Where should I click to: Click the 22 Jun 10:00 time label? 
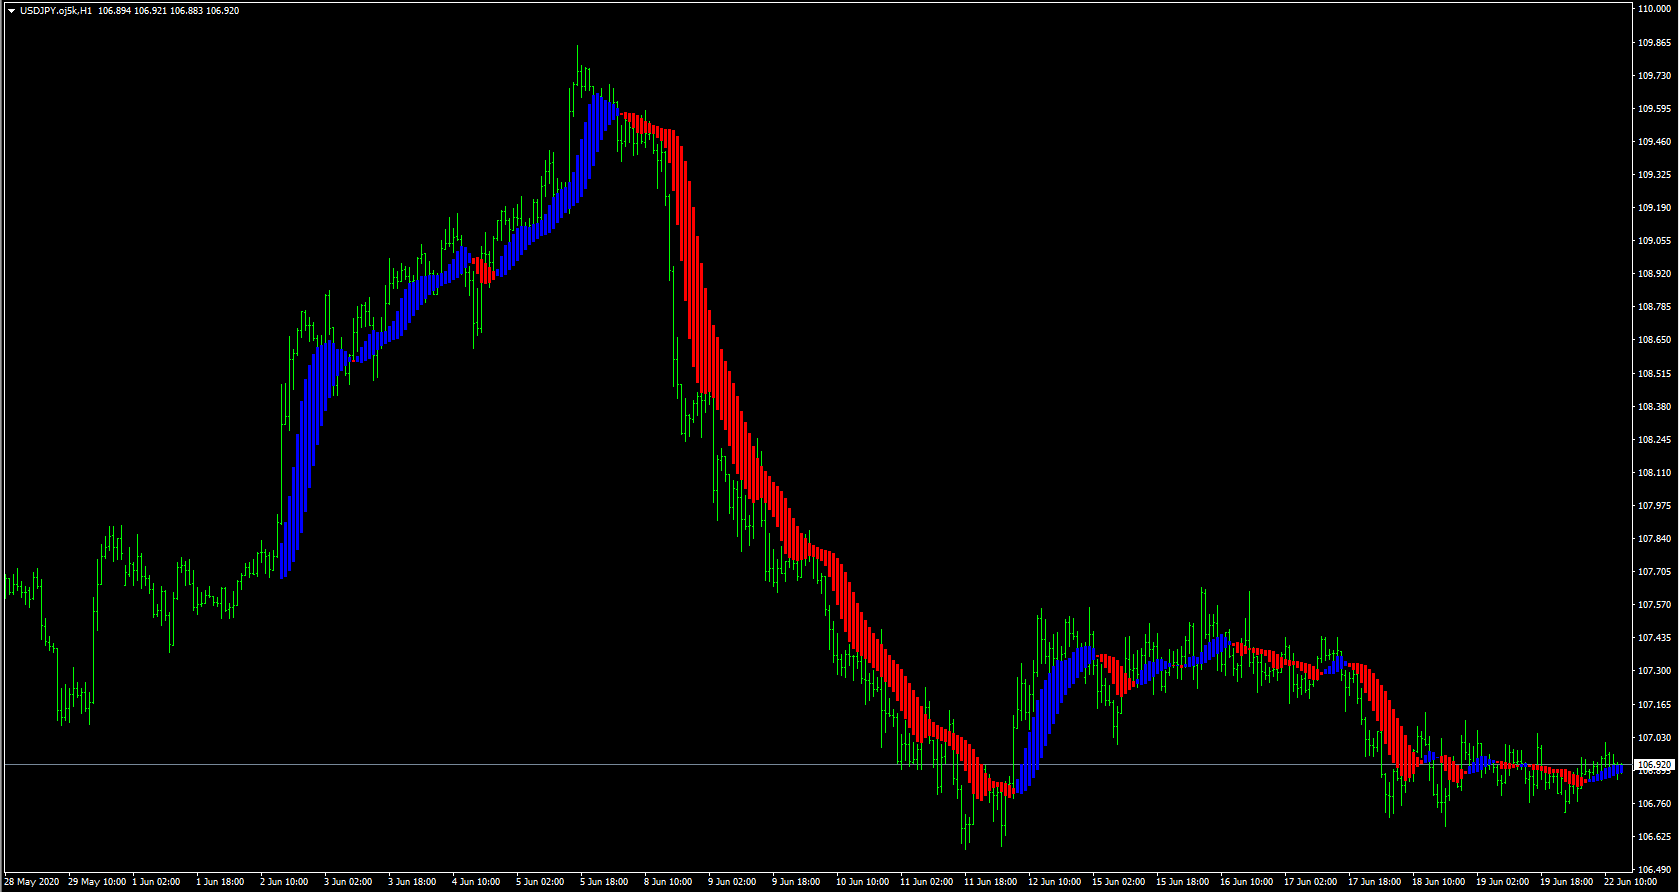[1630, 882]
